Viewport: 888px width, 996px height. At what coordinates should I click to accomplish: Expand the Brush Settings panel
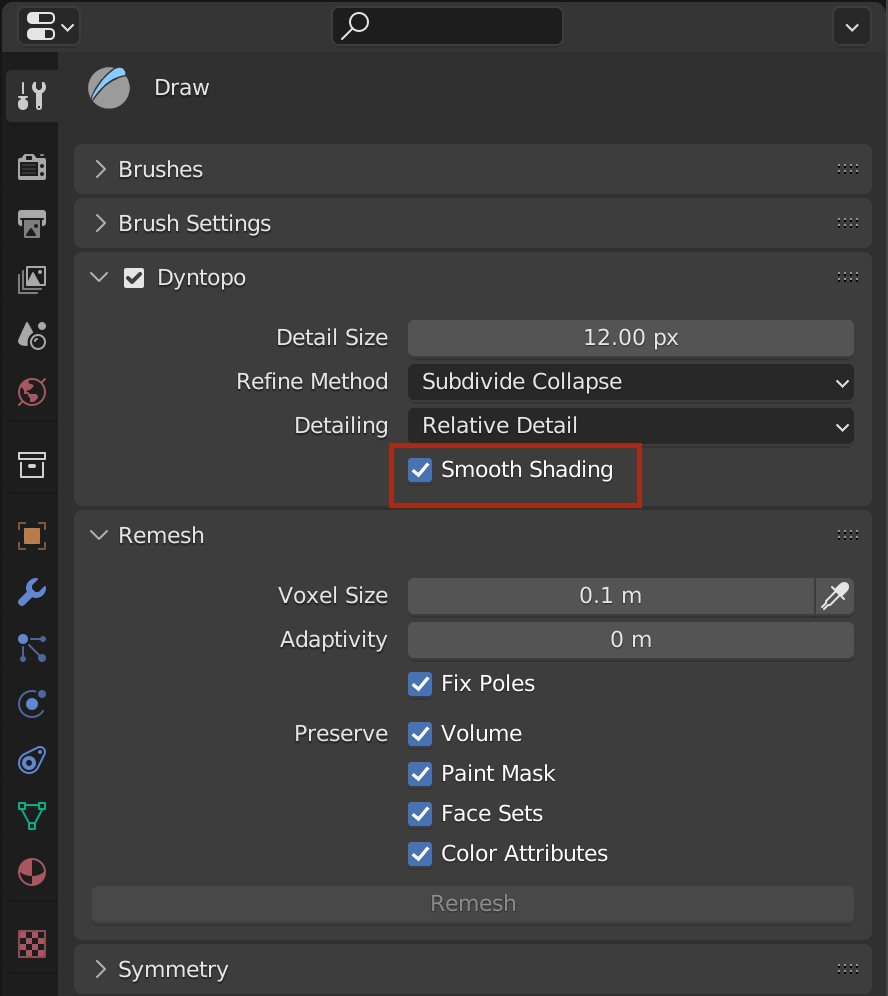point(194,224)
